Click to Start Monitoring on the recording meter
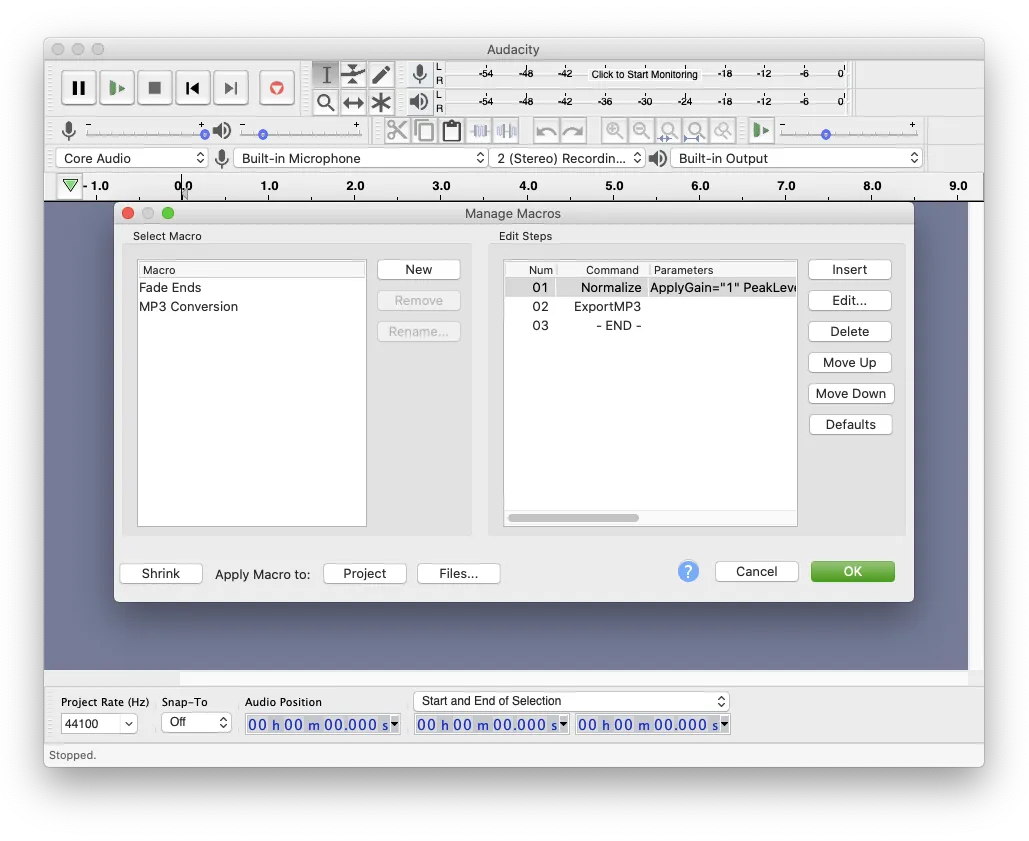1029x841 pixels. 643,74
